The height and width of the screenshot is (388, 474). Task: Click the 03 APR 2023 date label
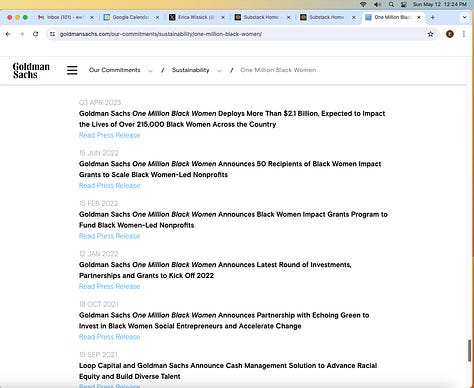100,102
